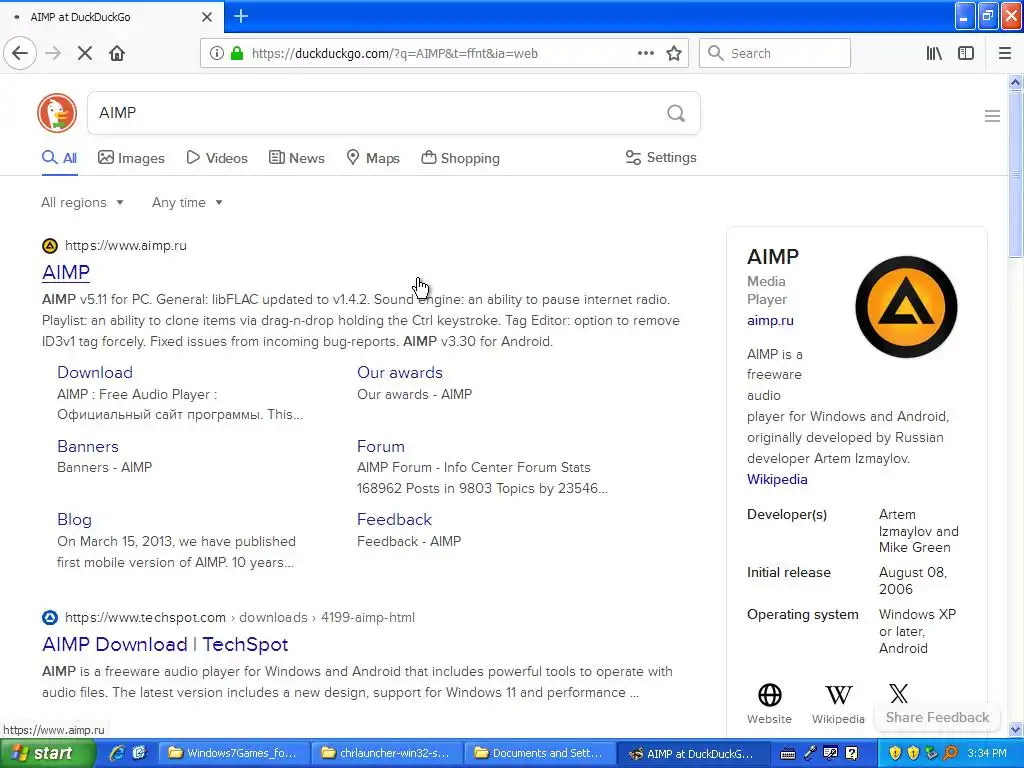Screen dimensions: 1024x768
Task: Switch to the Maps tab
Action: pos(373,158)
